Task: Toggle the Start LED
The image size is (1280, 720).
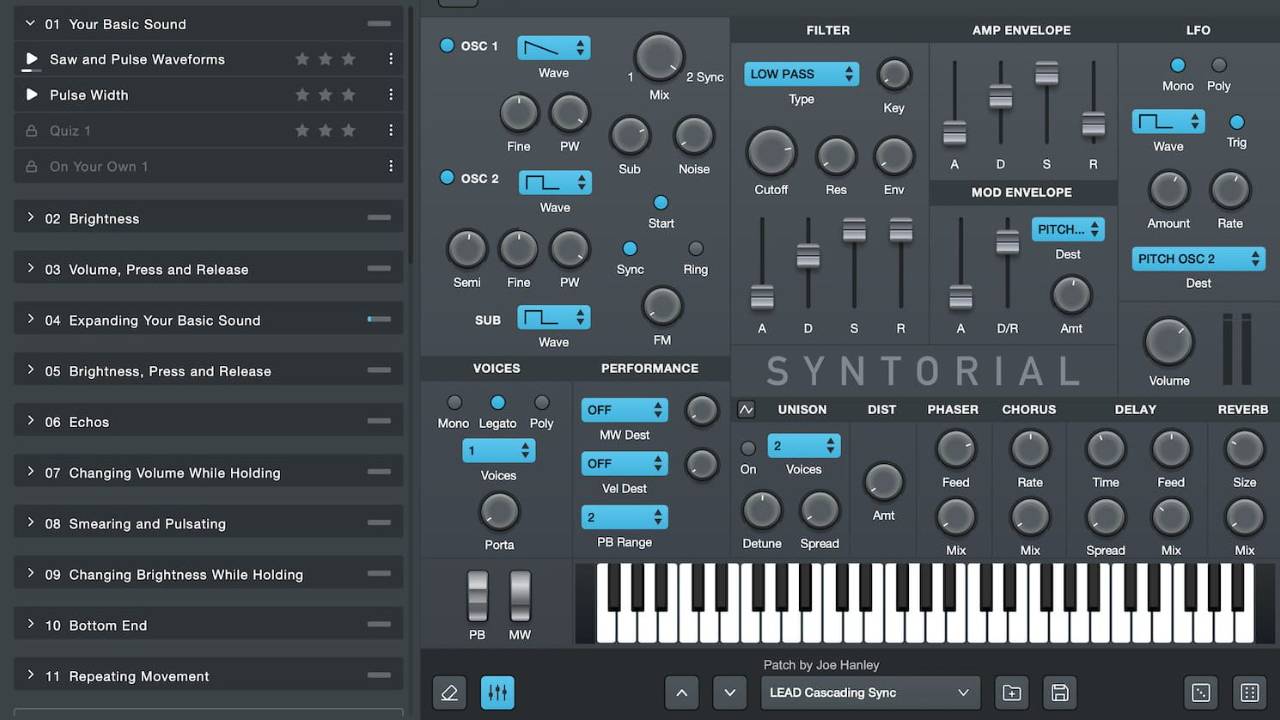Action: (660, 202)
